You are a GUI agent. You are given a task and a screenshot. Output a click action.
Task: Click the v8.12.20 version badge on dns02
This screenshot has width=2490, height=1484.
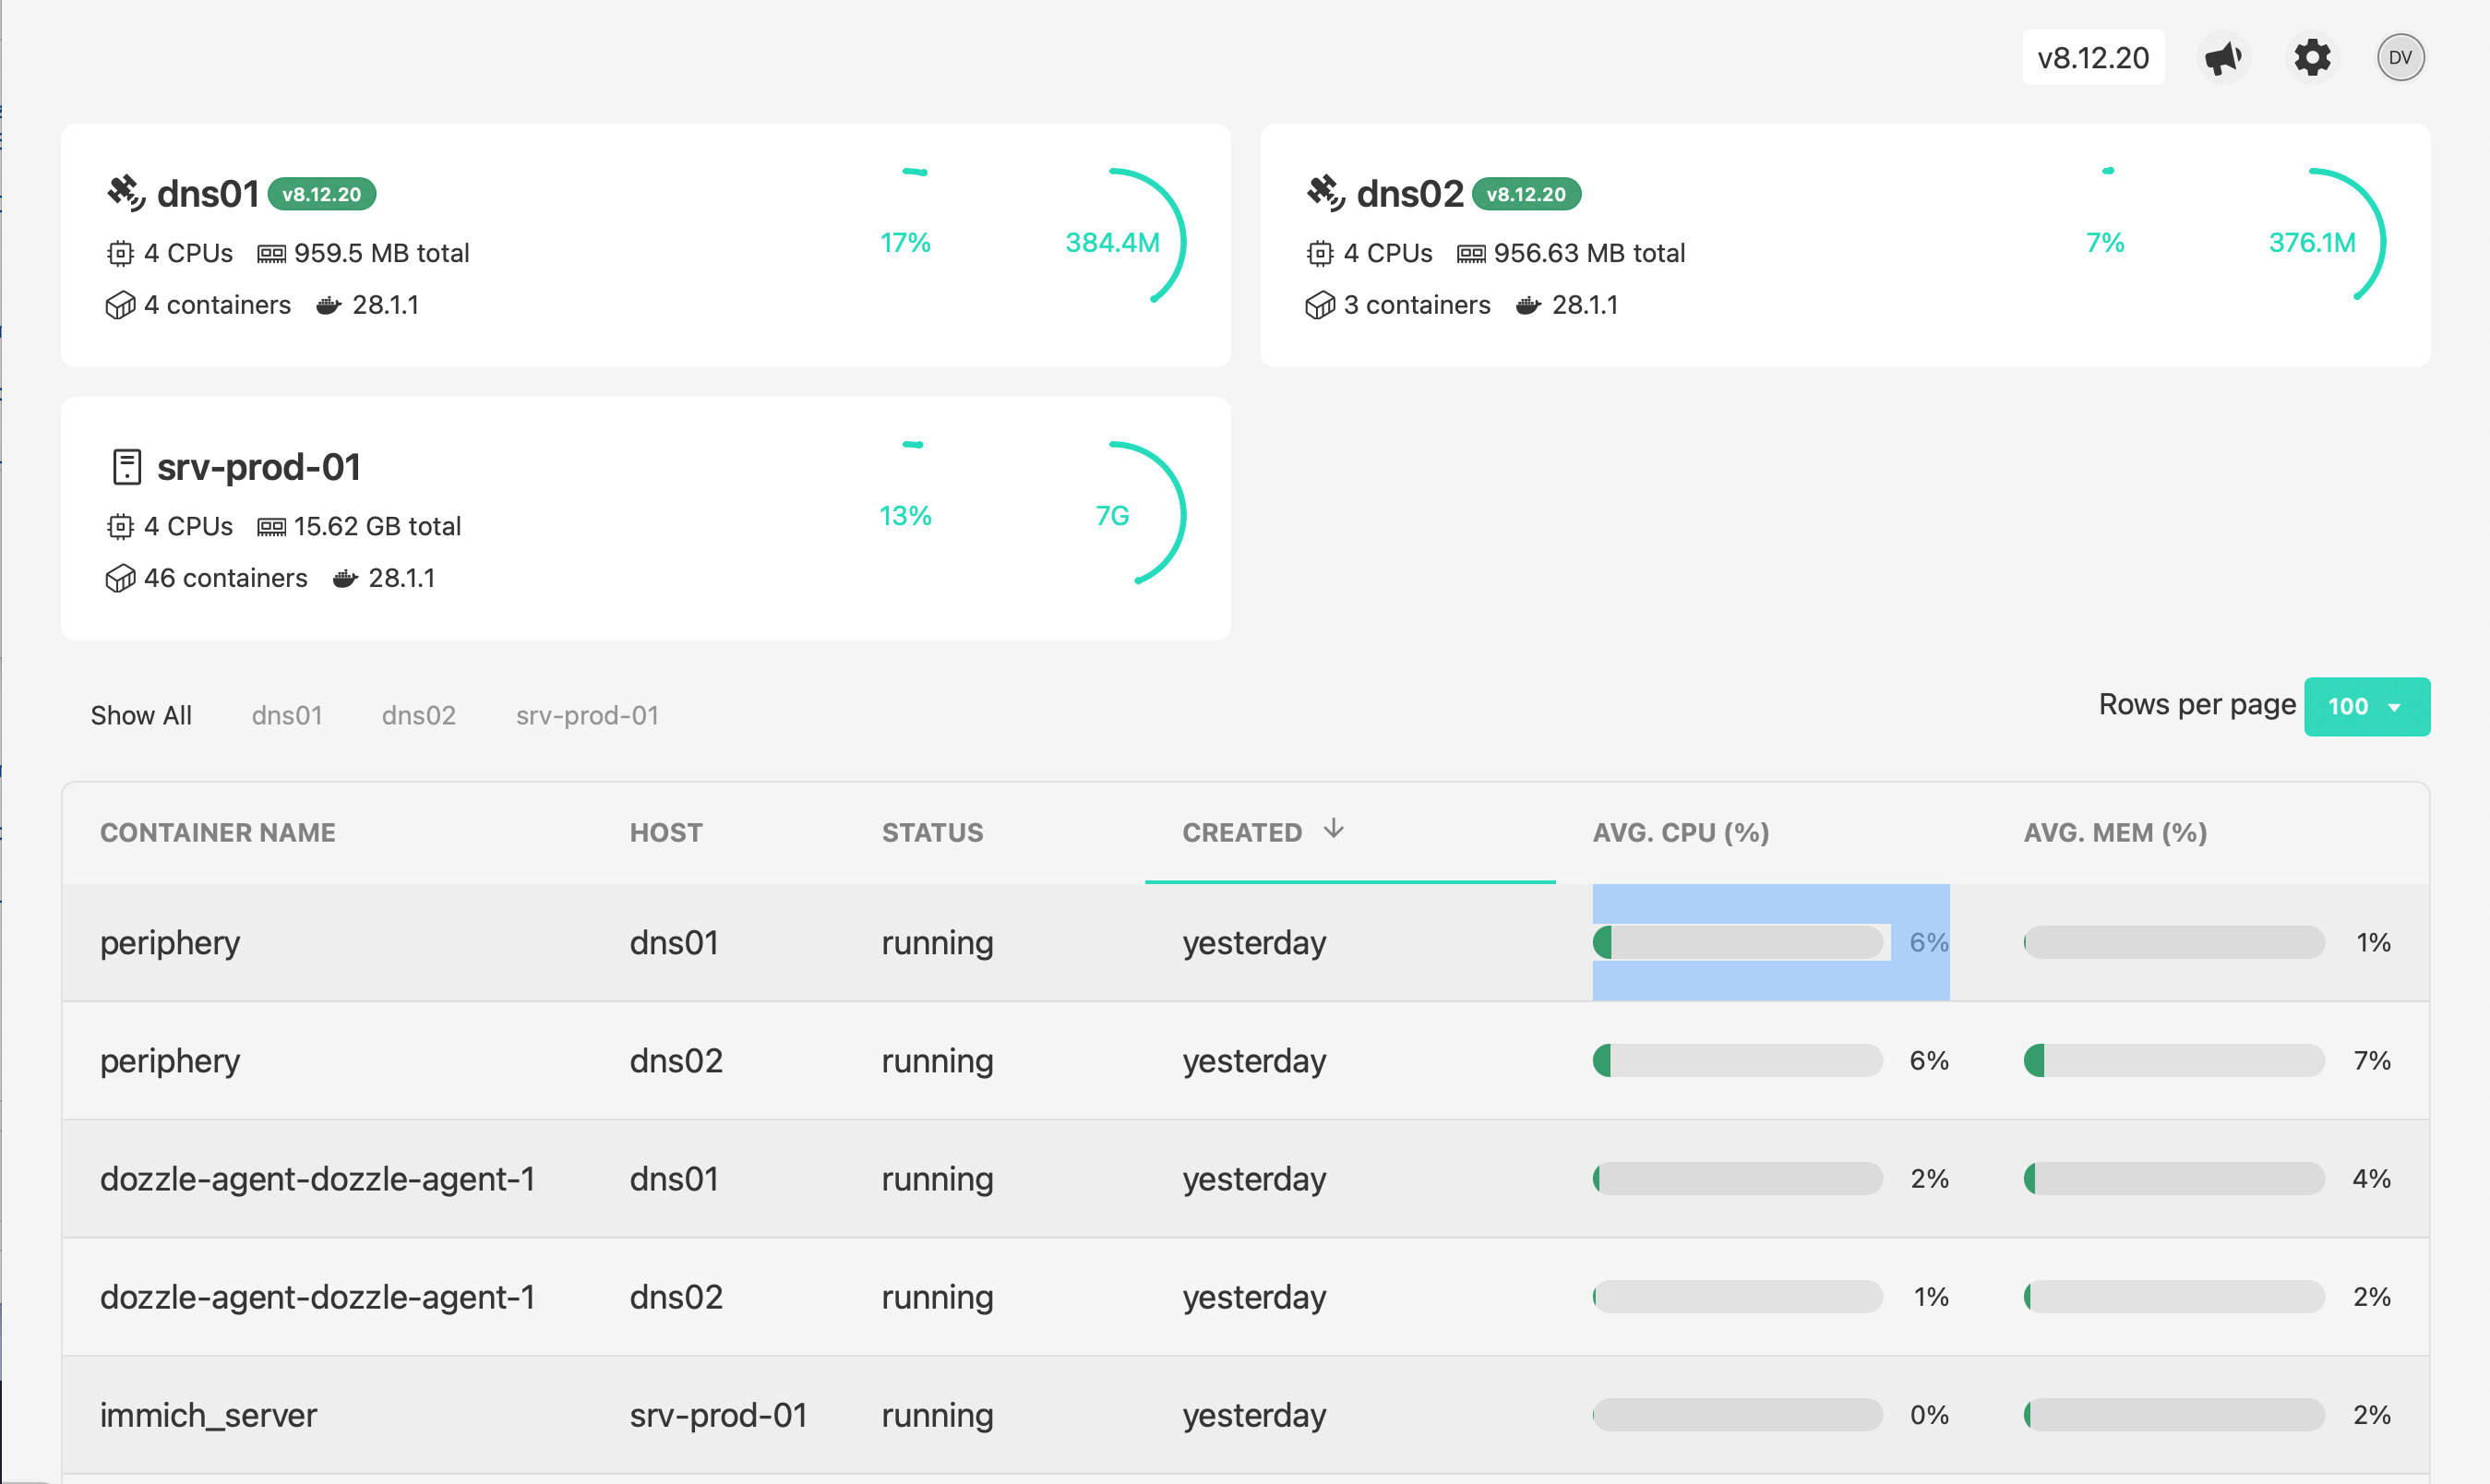1526,193
